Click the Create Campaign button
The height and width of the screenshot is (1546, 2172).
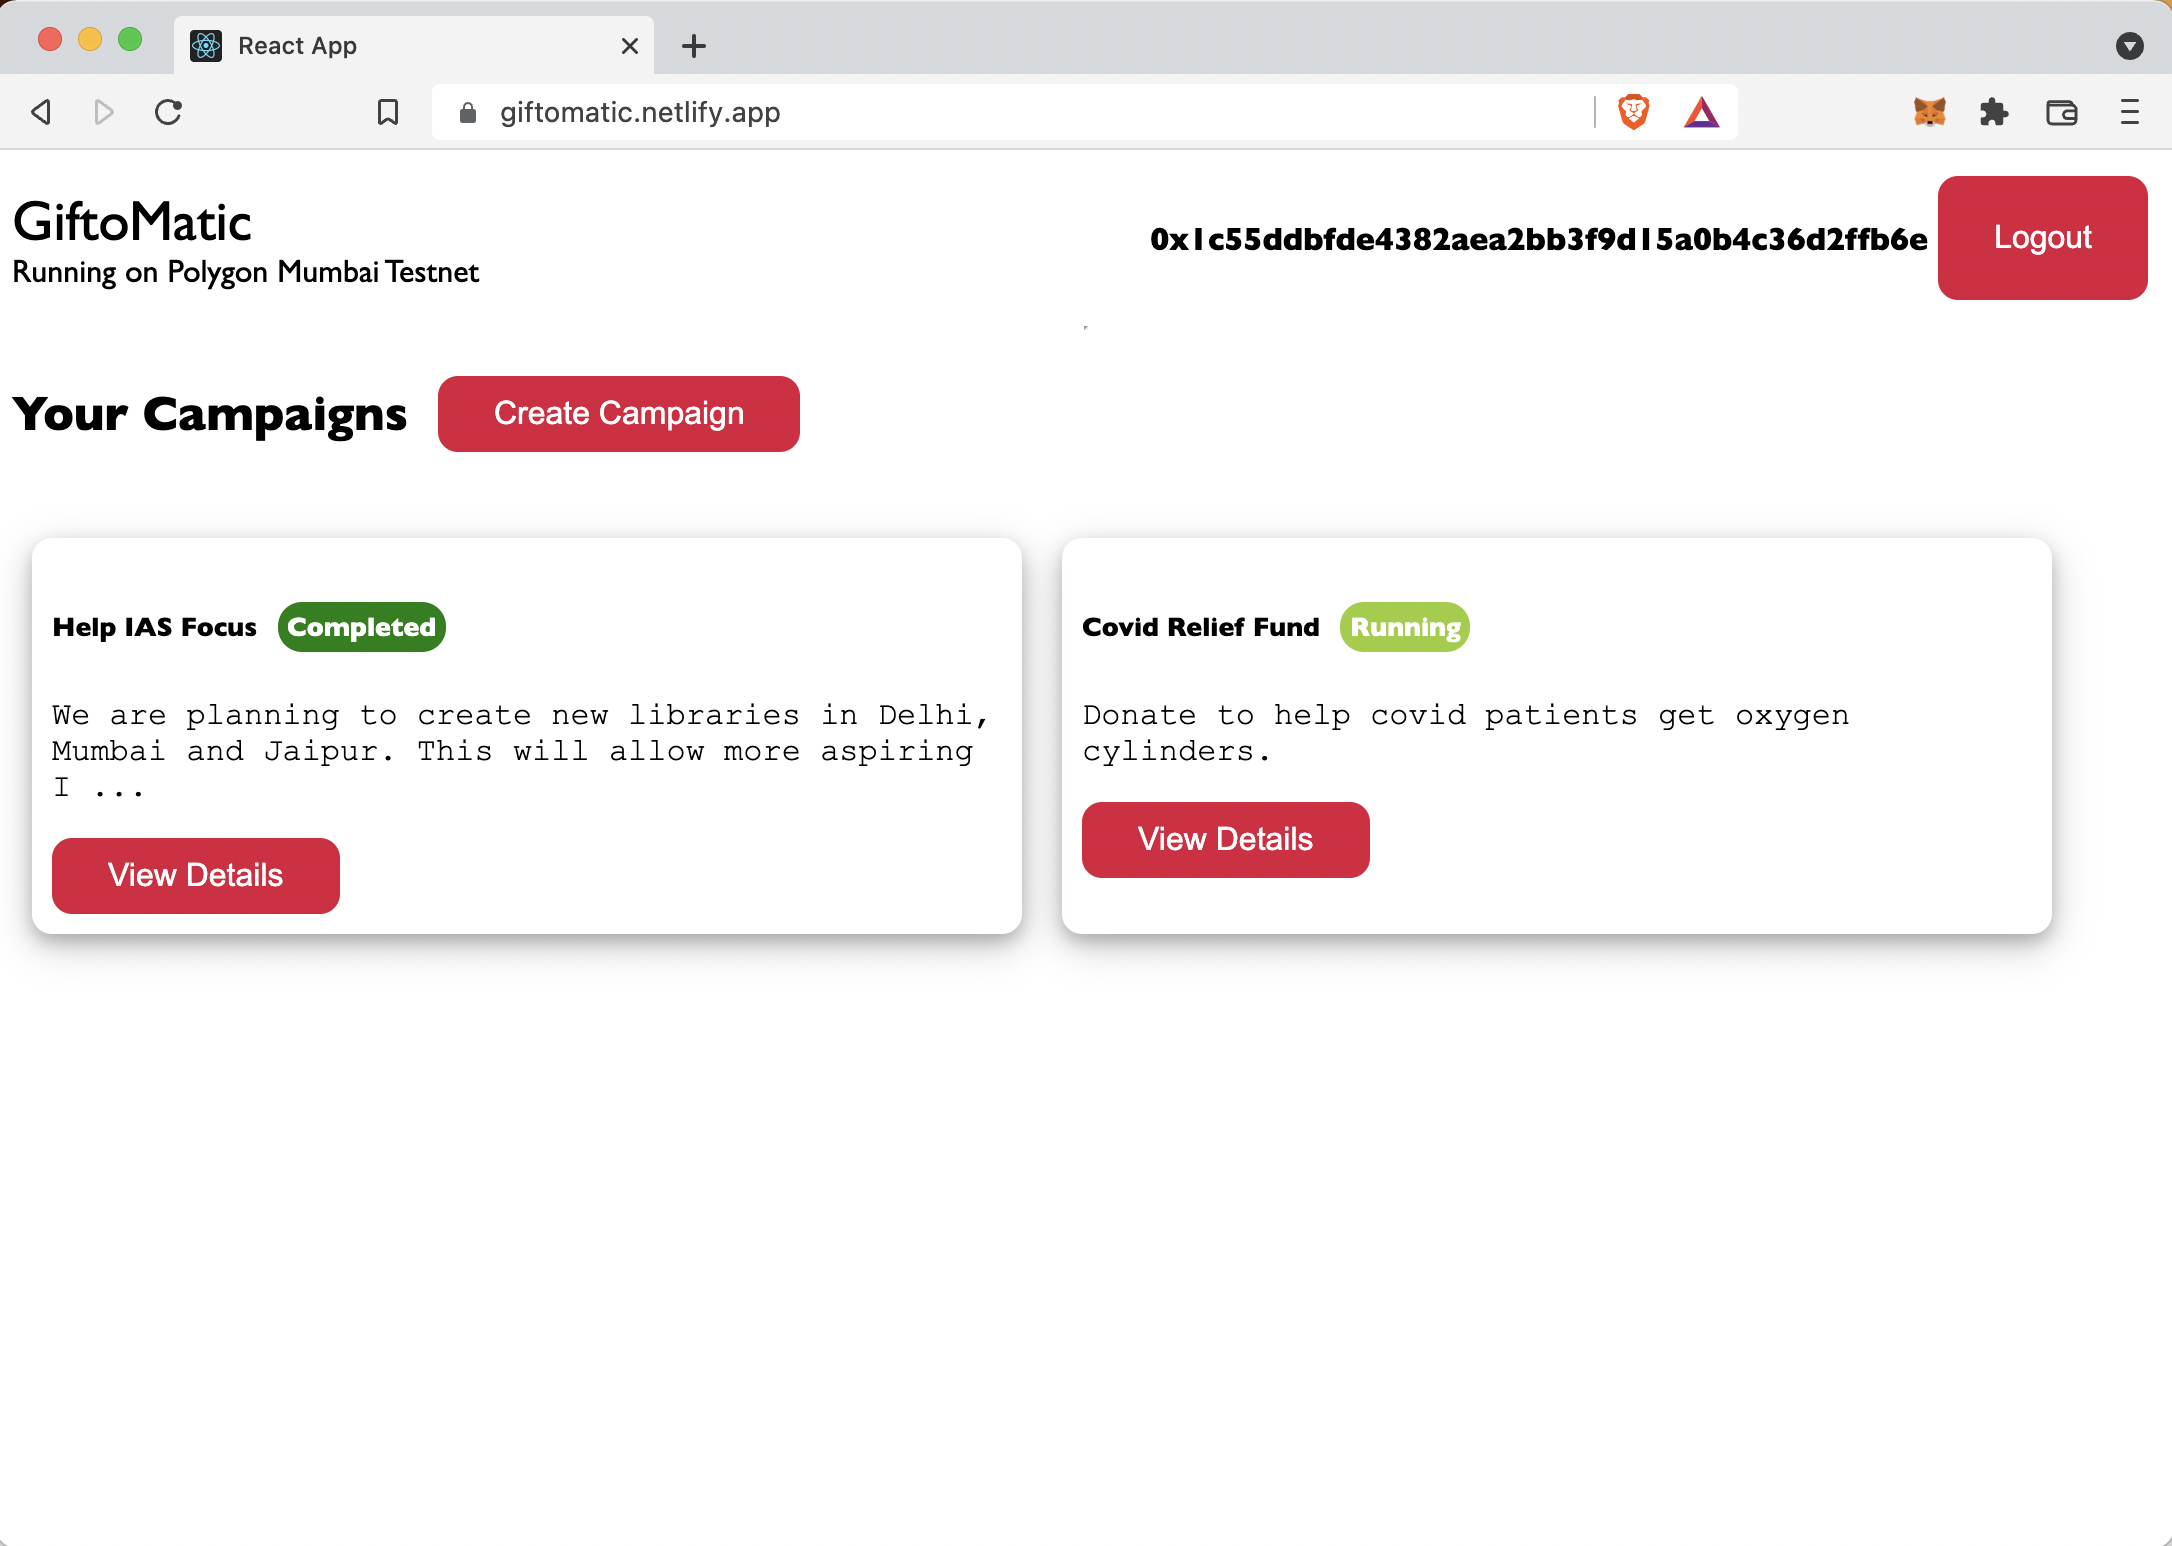point(618,414)
